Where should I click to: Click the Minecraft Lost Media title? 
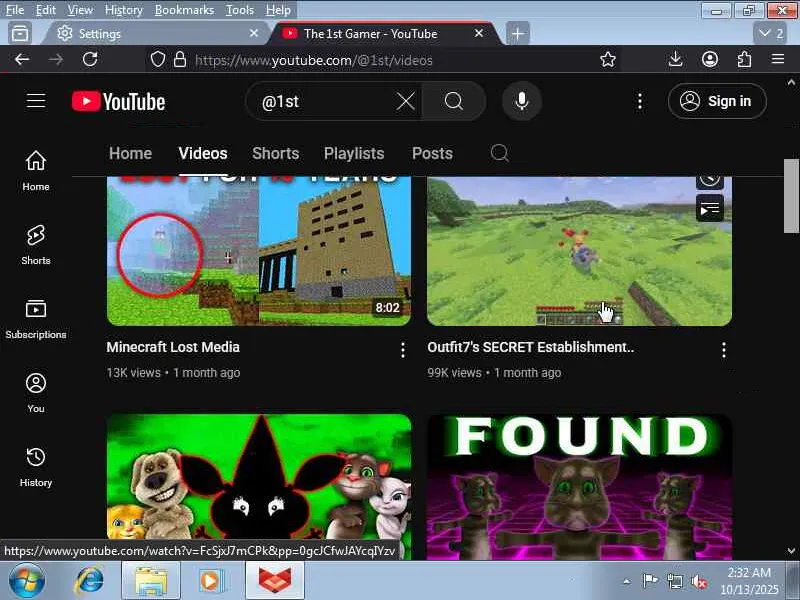click(x=173, y=347)
